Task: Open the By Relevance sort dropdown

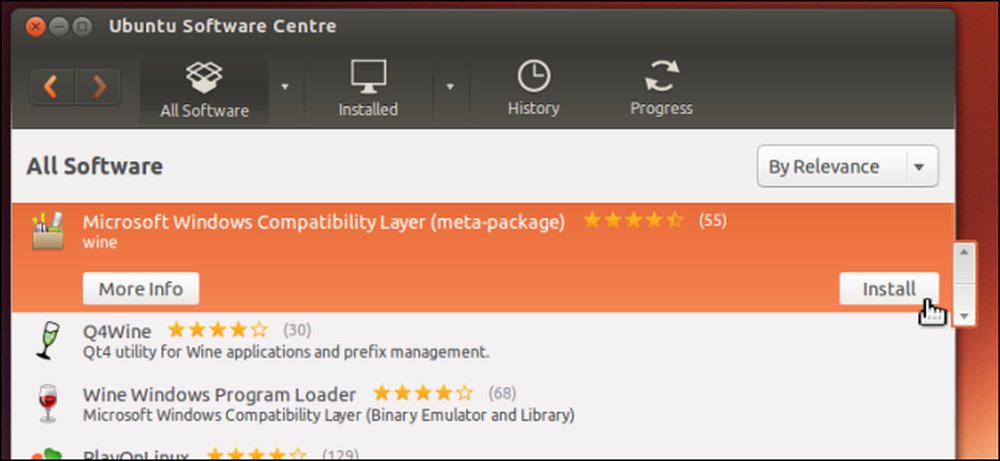Action: click(848, 166)
